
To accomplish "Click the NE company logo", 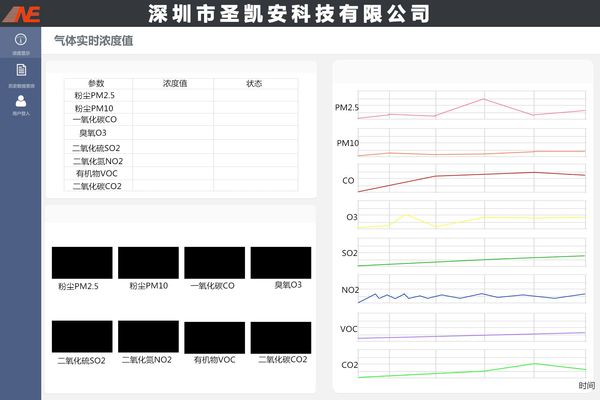I will point(23,13).
